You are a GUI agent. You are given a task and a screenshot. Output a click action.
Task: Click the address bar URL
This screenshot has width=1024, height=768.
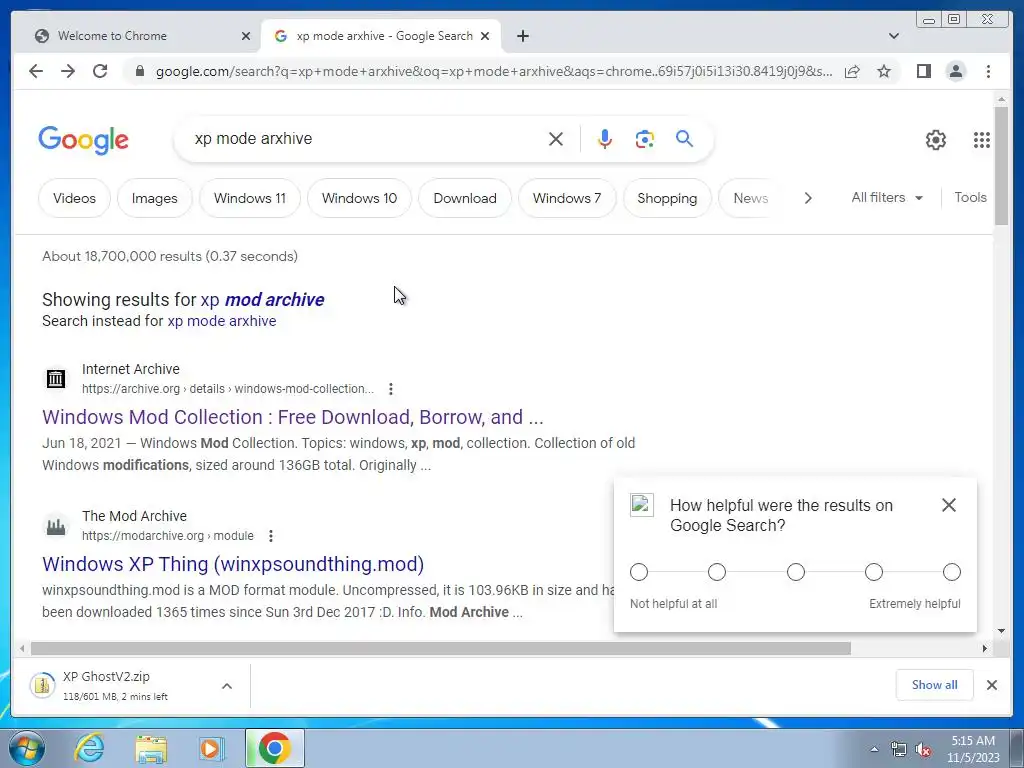click(494, 71)
